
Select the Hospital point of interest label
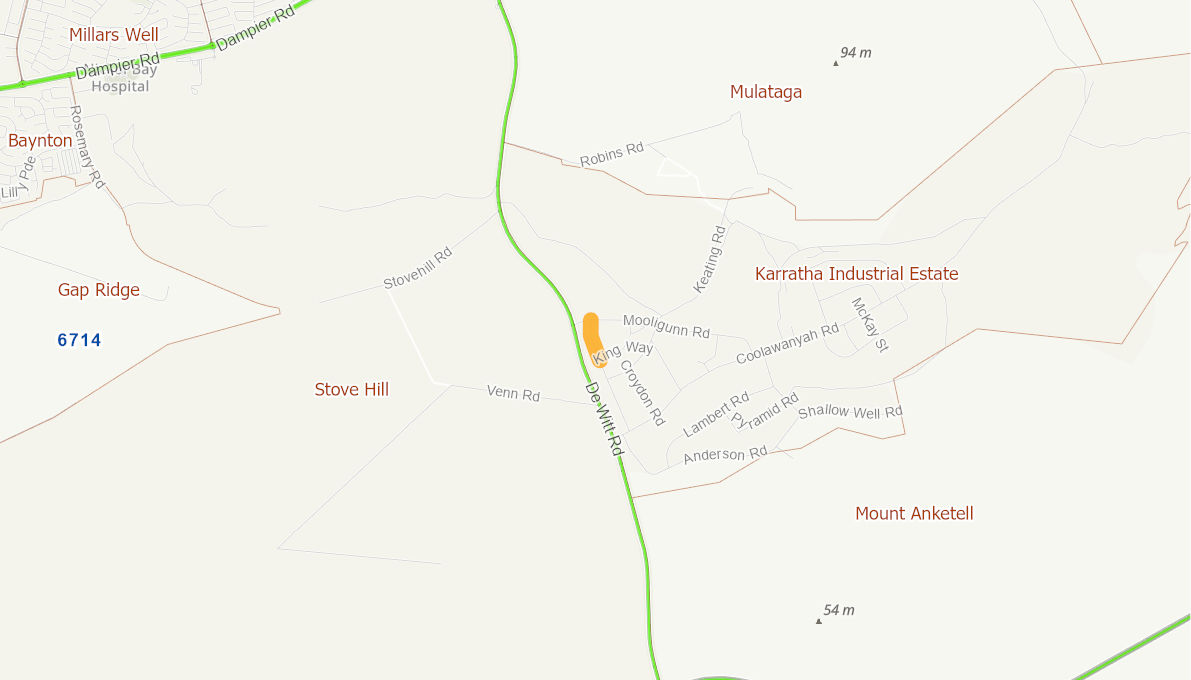(x=120, y=87)
